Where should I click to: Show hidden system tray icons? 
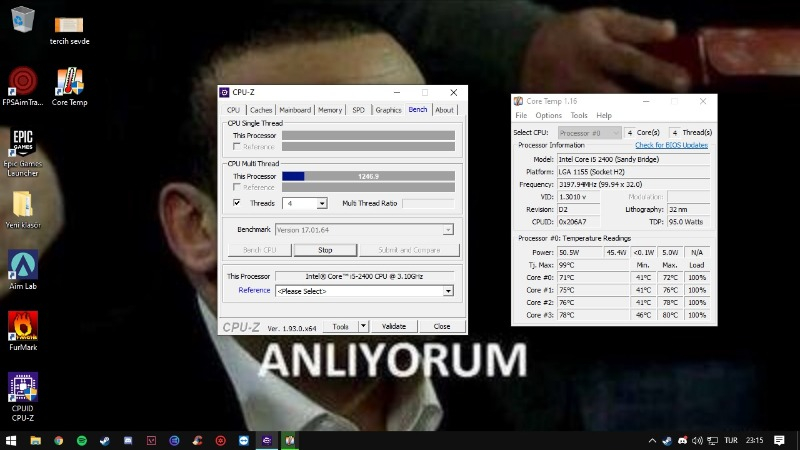click(652, 440)
